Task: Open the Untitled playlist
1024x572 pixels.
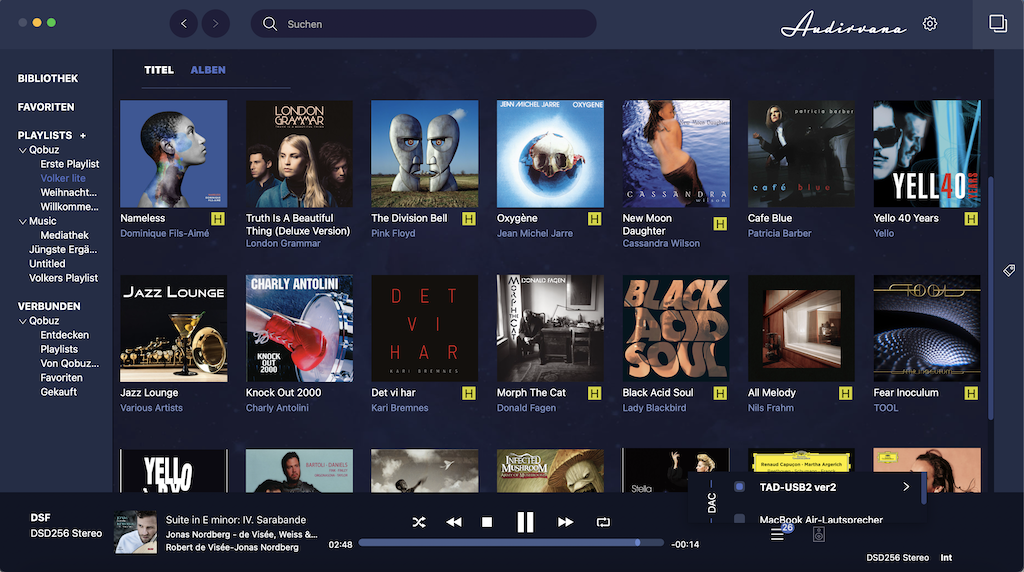Action: click(47, 264)
